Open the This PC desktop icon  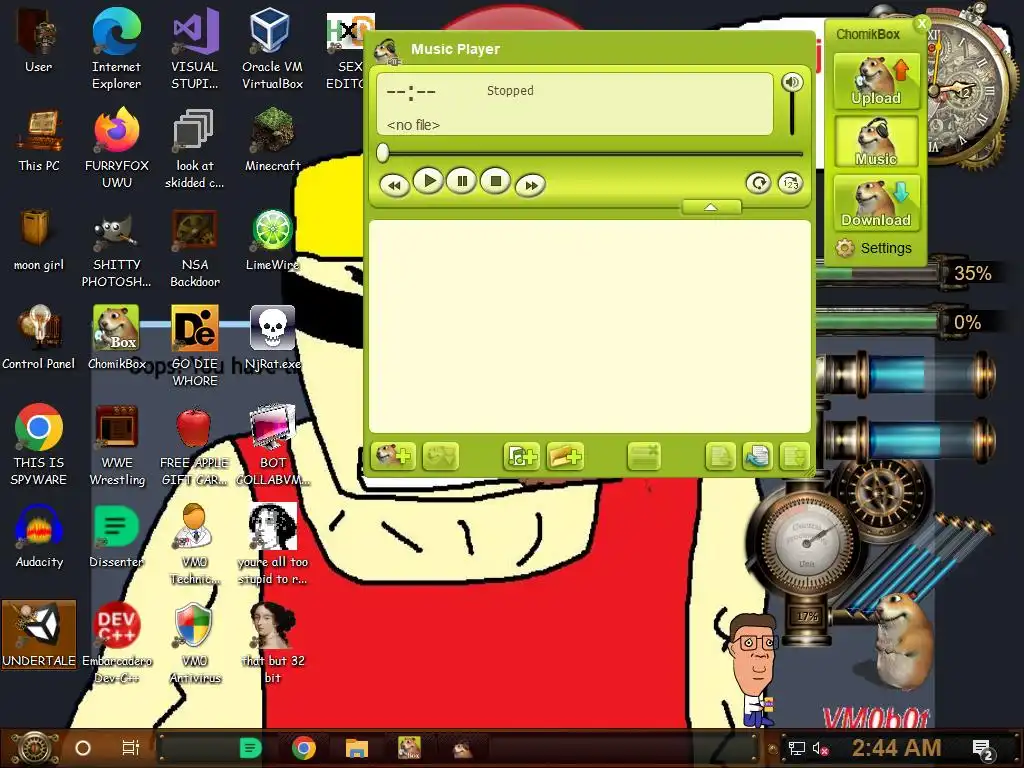pyautogui.click(x=39, y=140)
